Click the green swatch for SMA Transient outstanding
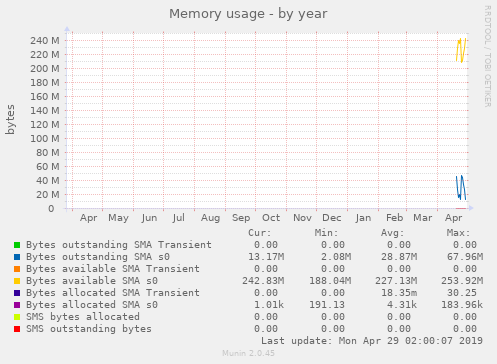Image resolution: width=497 pixels, height=364 pixels. (17, 245)
